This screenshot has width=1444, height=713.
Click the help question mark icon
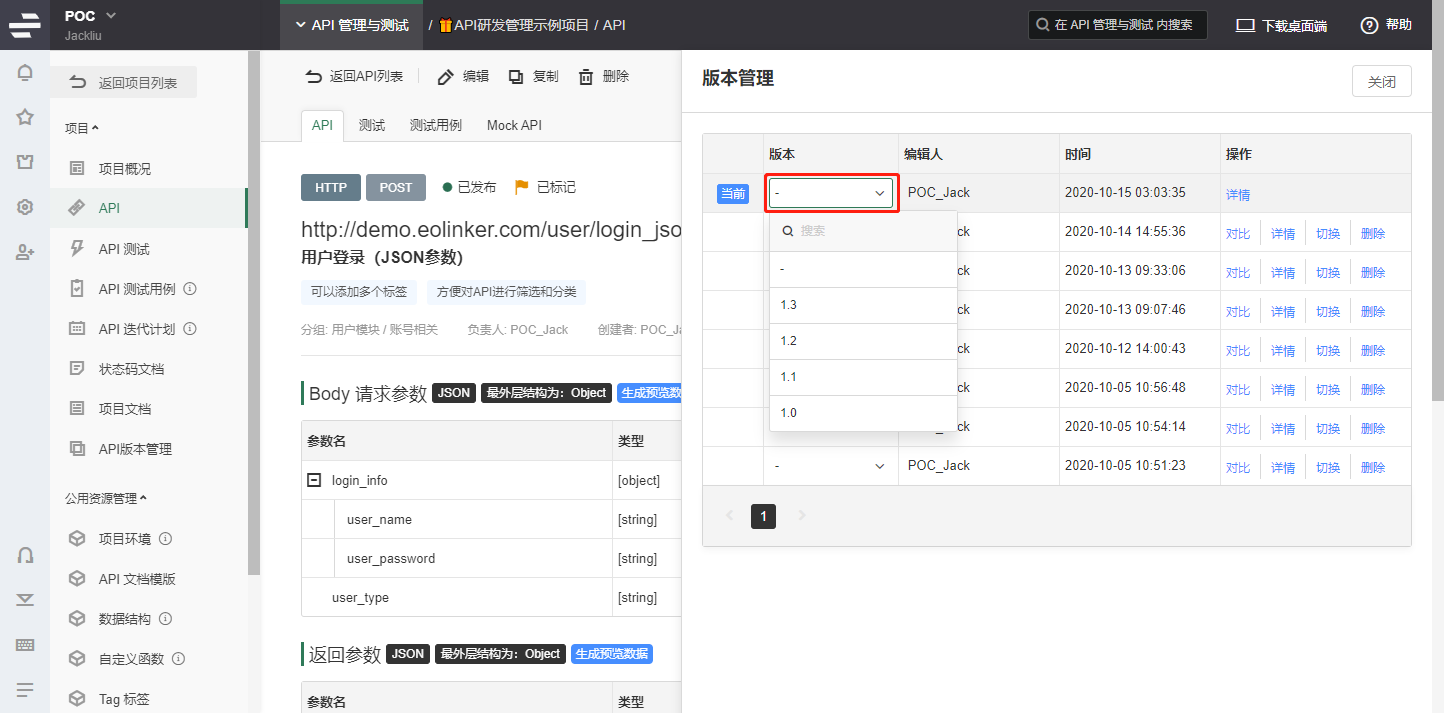1369,25
